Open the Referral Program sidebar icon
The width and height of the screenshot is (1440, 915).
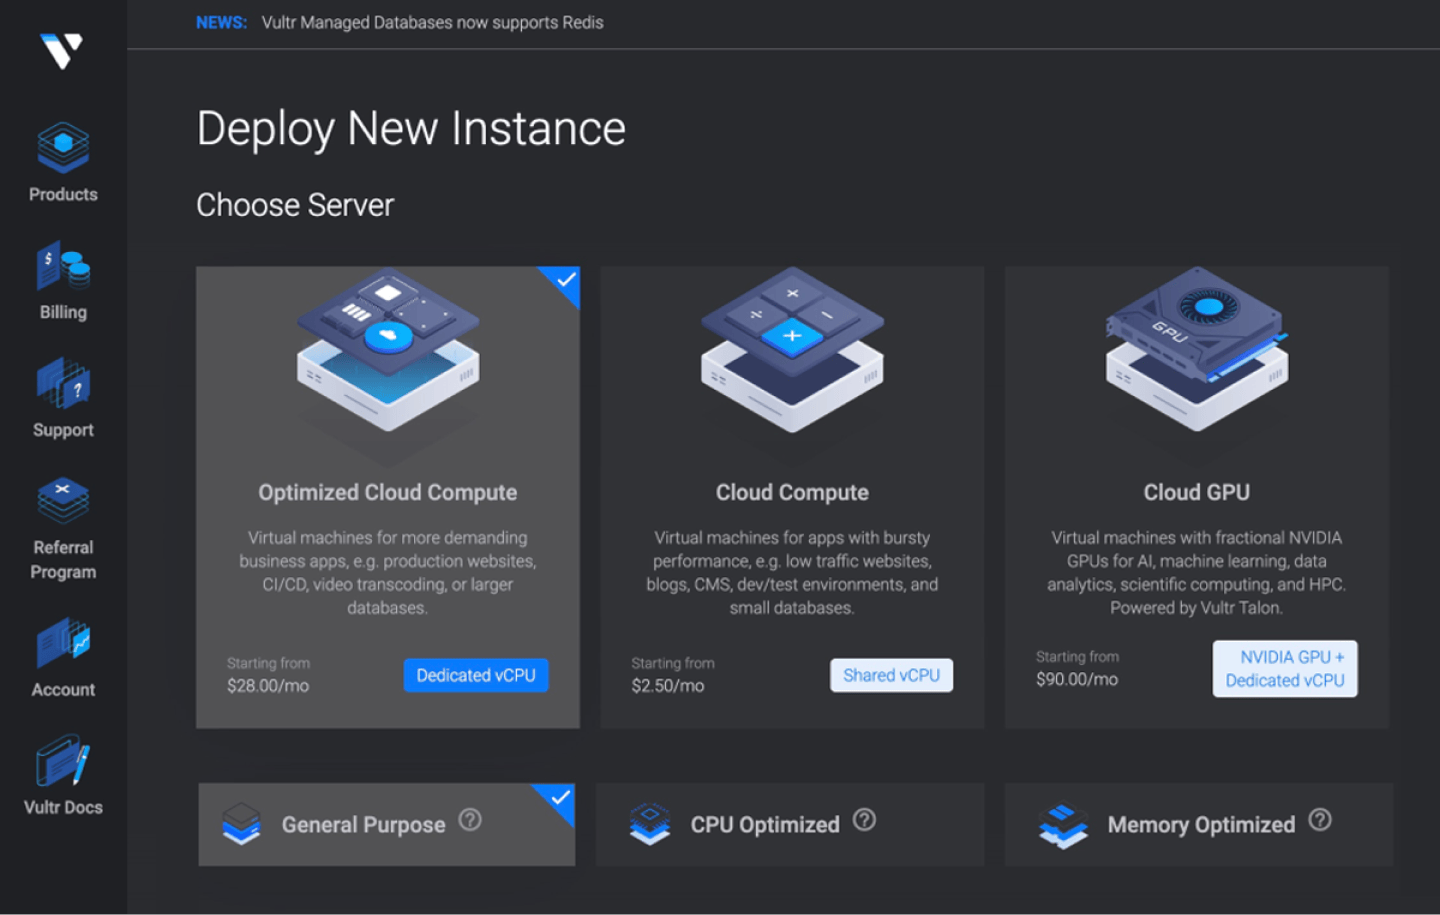click(x=63, y=500)
